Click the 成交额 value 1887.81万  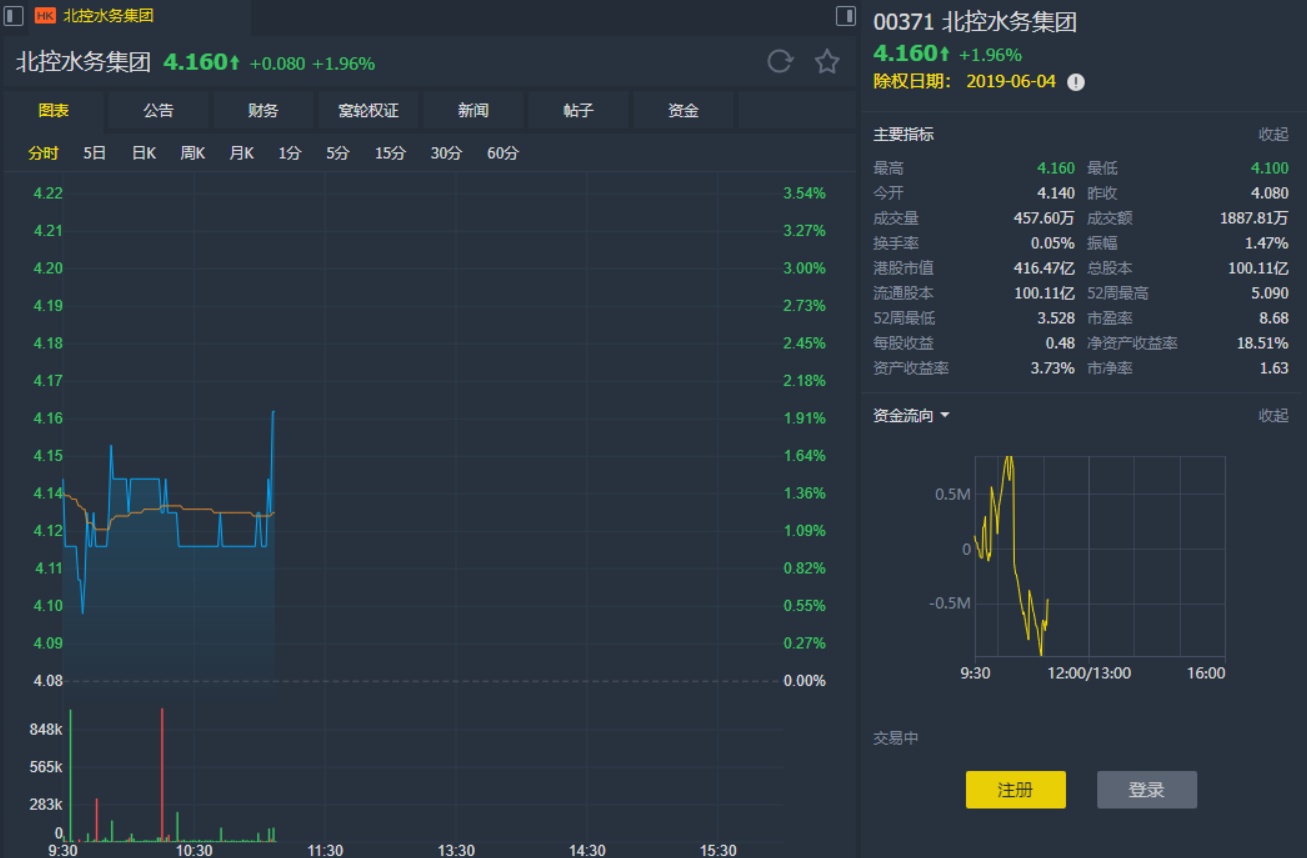[x=1253, y=218]
